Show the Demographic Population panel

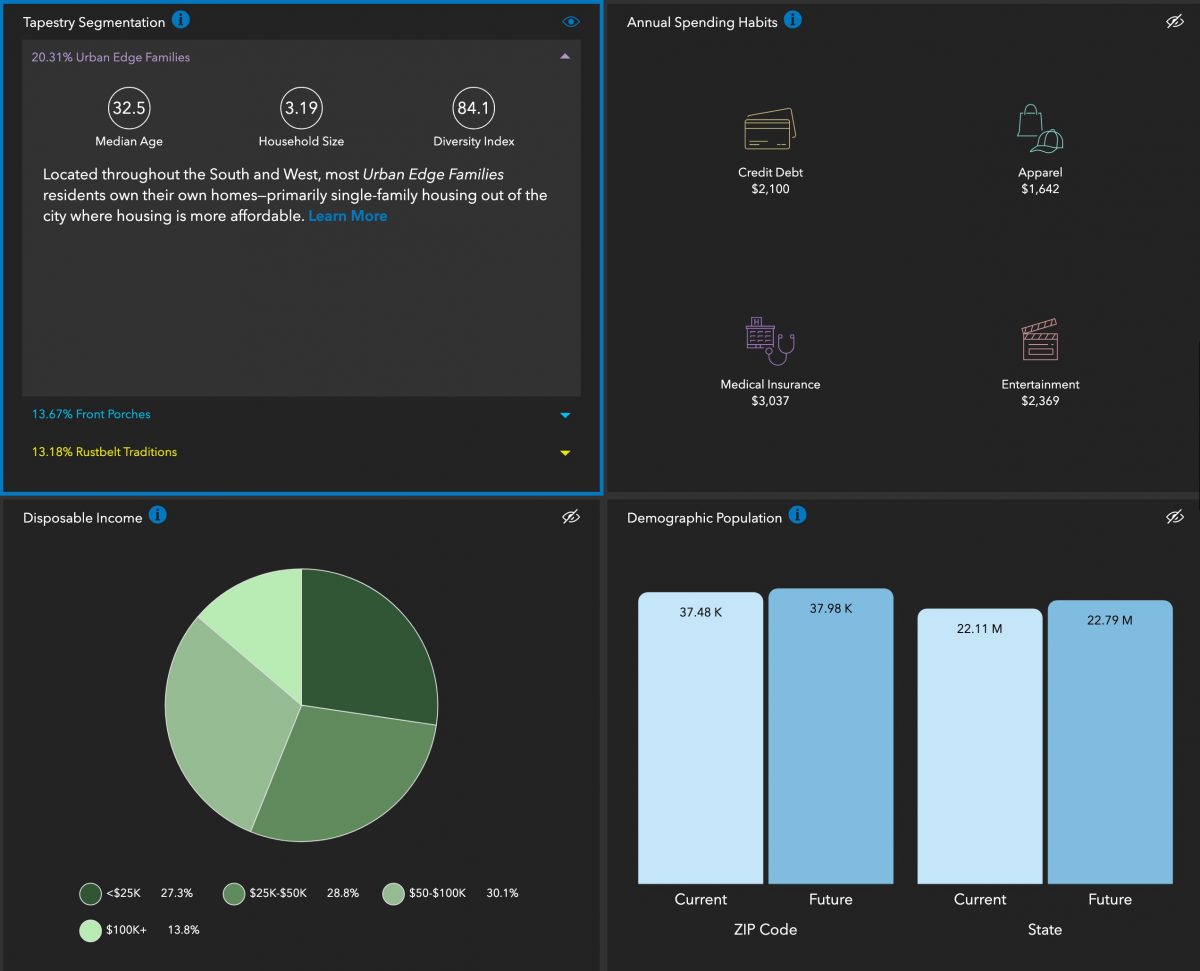(x=1175, y=516)
